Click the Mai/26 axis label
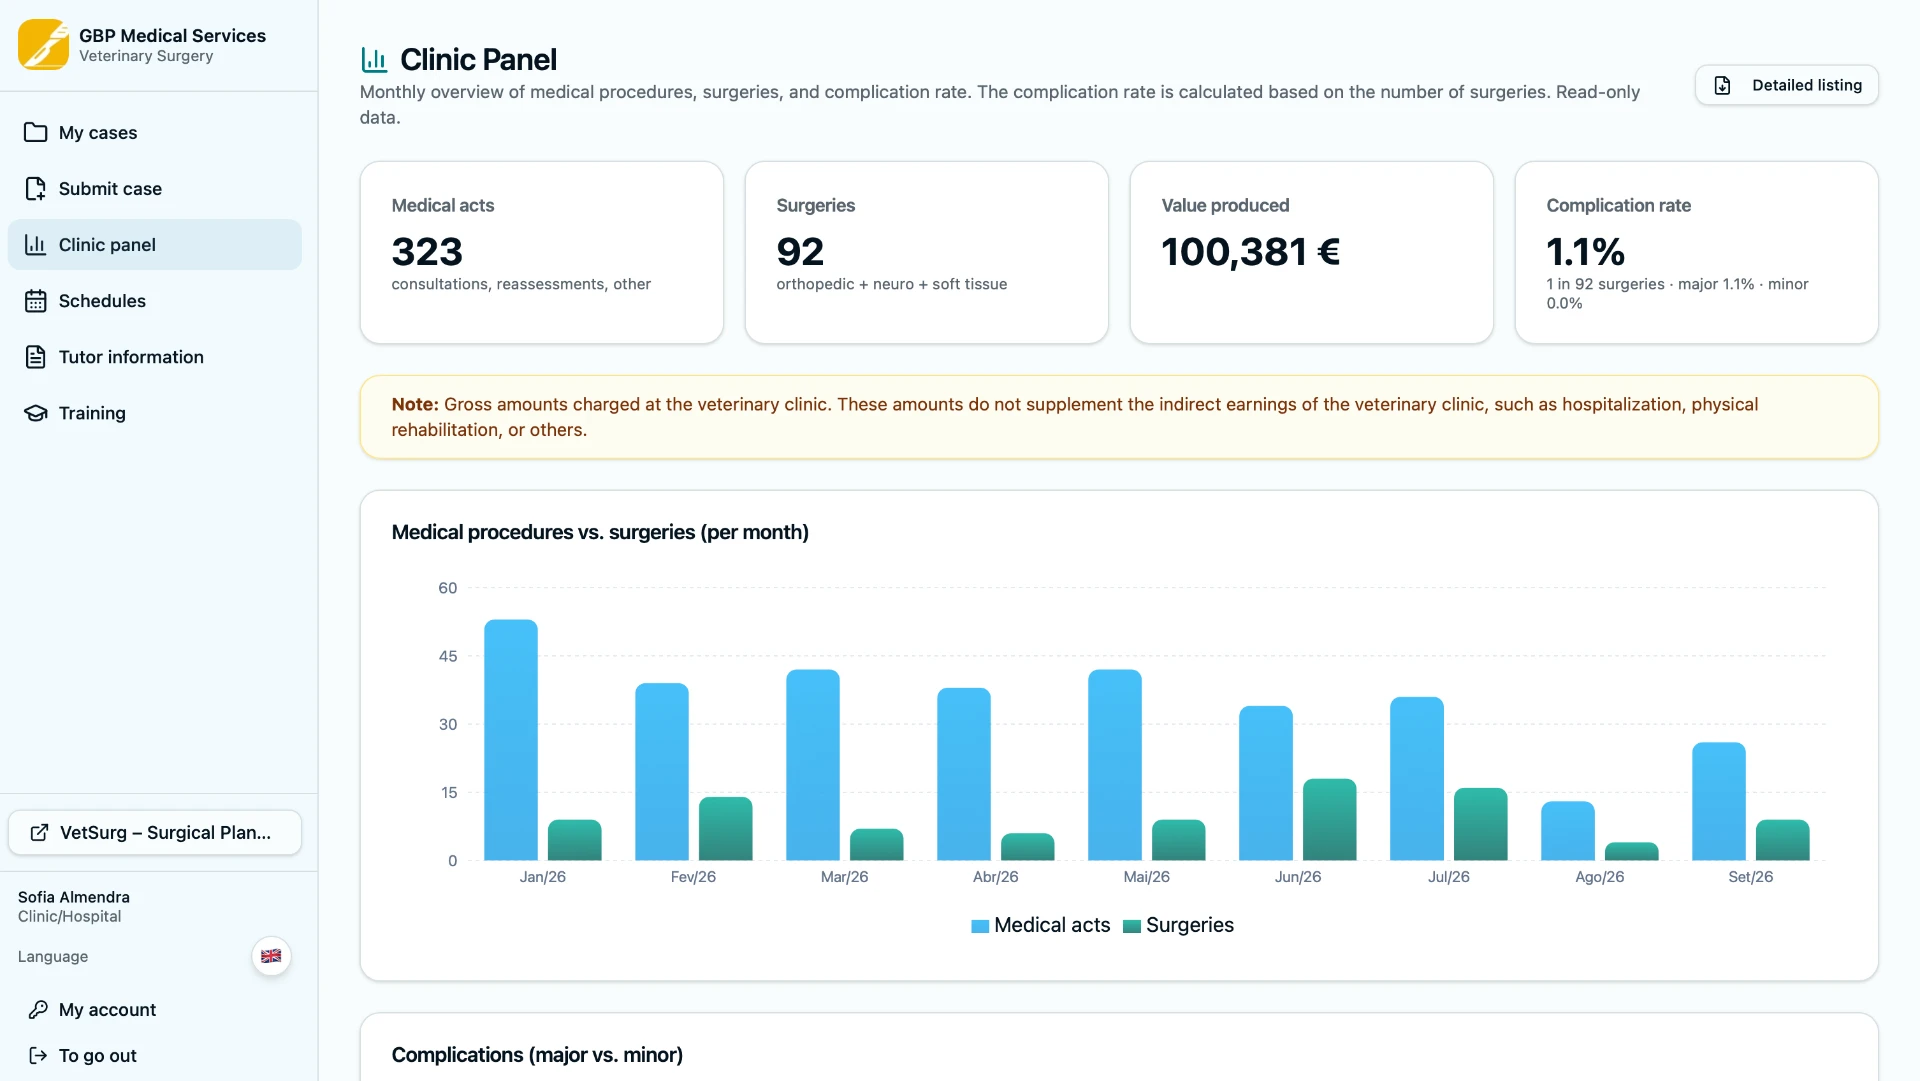This screenshot has height=1081, width=1920. coord(1146,877)
